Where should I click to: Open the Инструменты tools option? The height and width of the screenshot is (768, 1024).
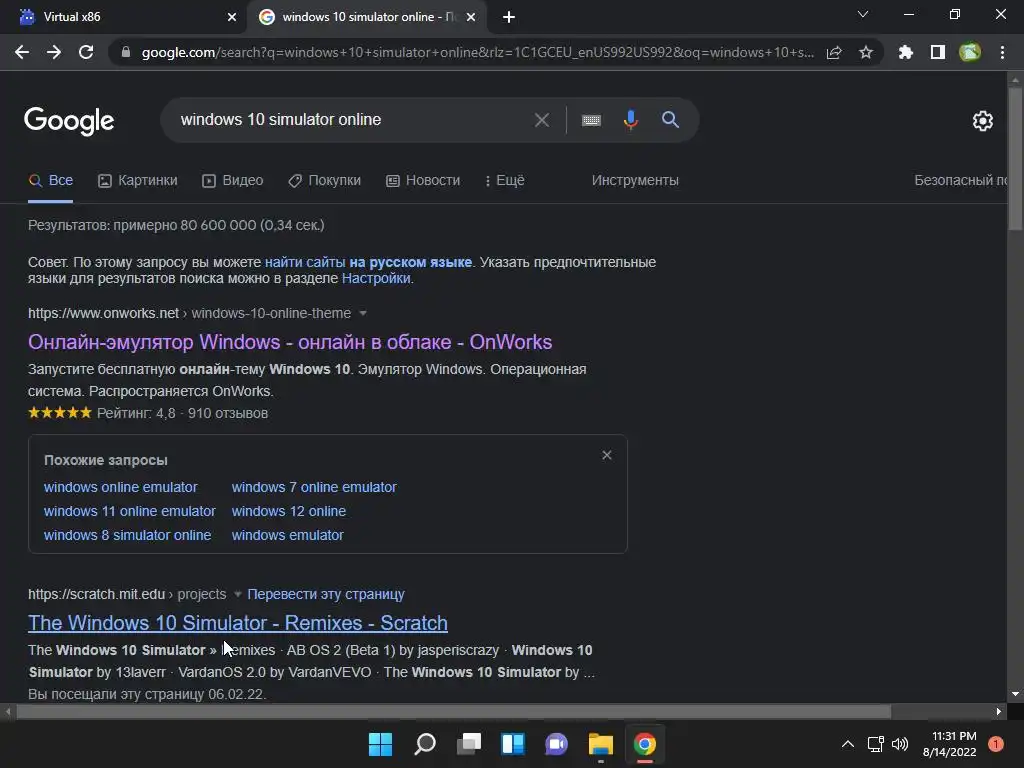[635, 180]
